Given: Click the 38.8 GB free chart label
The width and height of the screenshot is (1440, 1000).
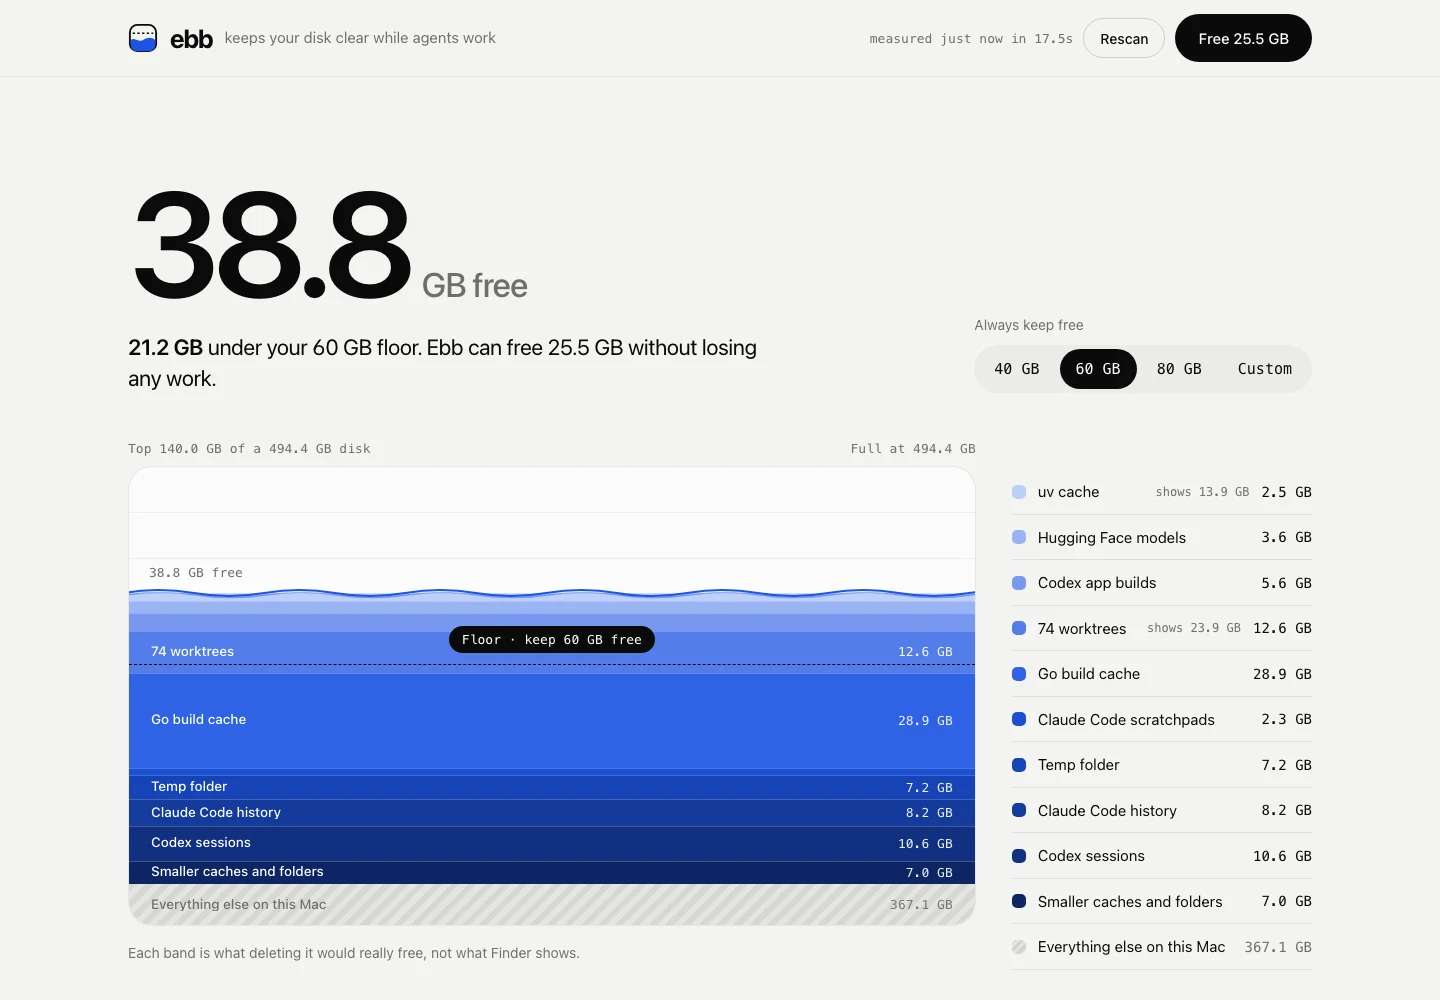Looking at the screenshot, I should 196,573.
